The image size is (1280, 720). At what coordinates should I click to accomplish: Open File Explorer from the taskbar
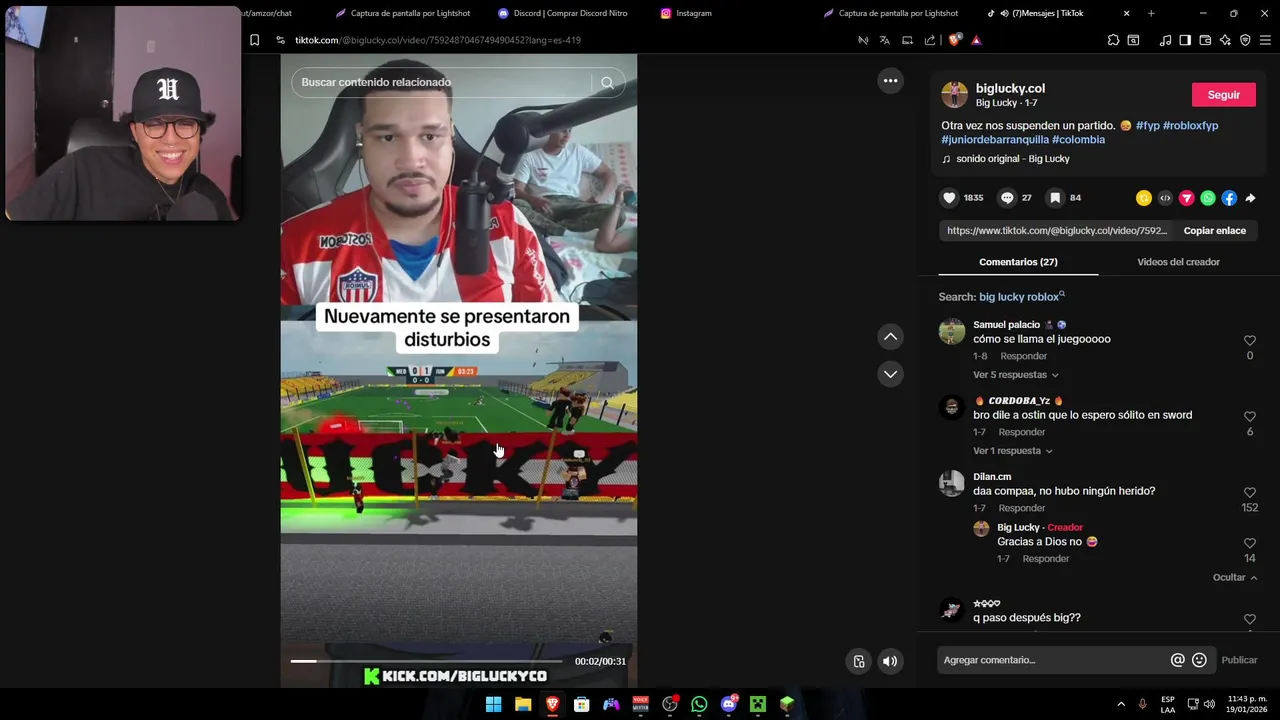point(522,704)
